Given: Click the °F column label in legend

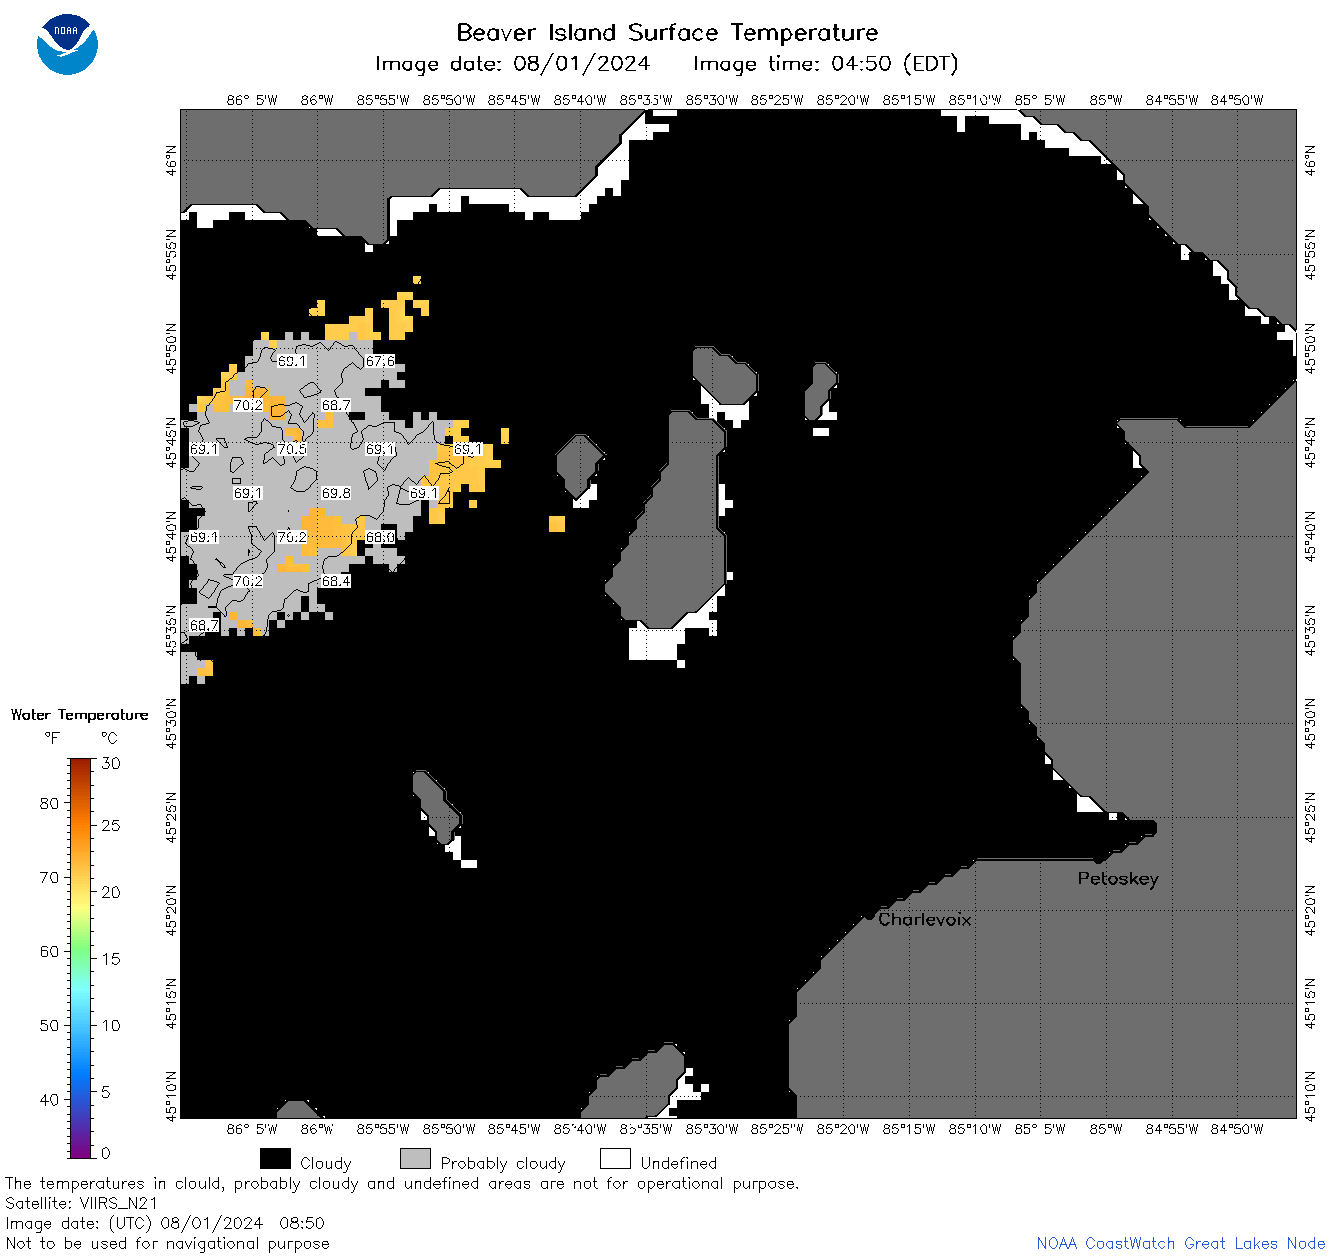Looking at the screenshot, I should click(x=52, y=739).
